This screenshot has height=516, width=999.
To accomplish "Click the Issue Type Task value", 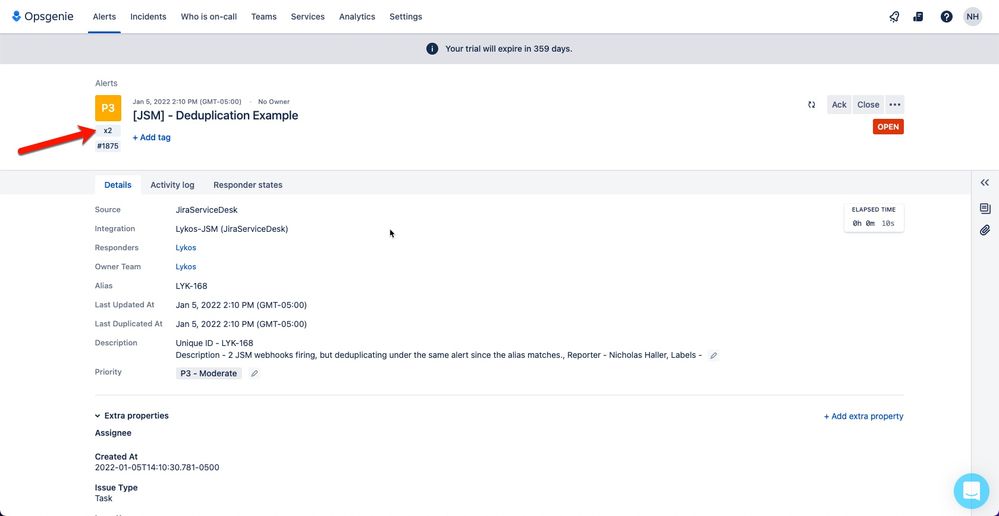I will click(x=104, y=498).
